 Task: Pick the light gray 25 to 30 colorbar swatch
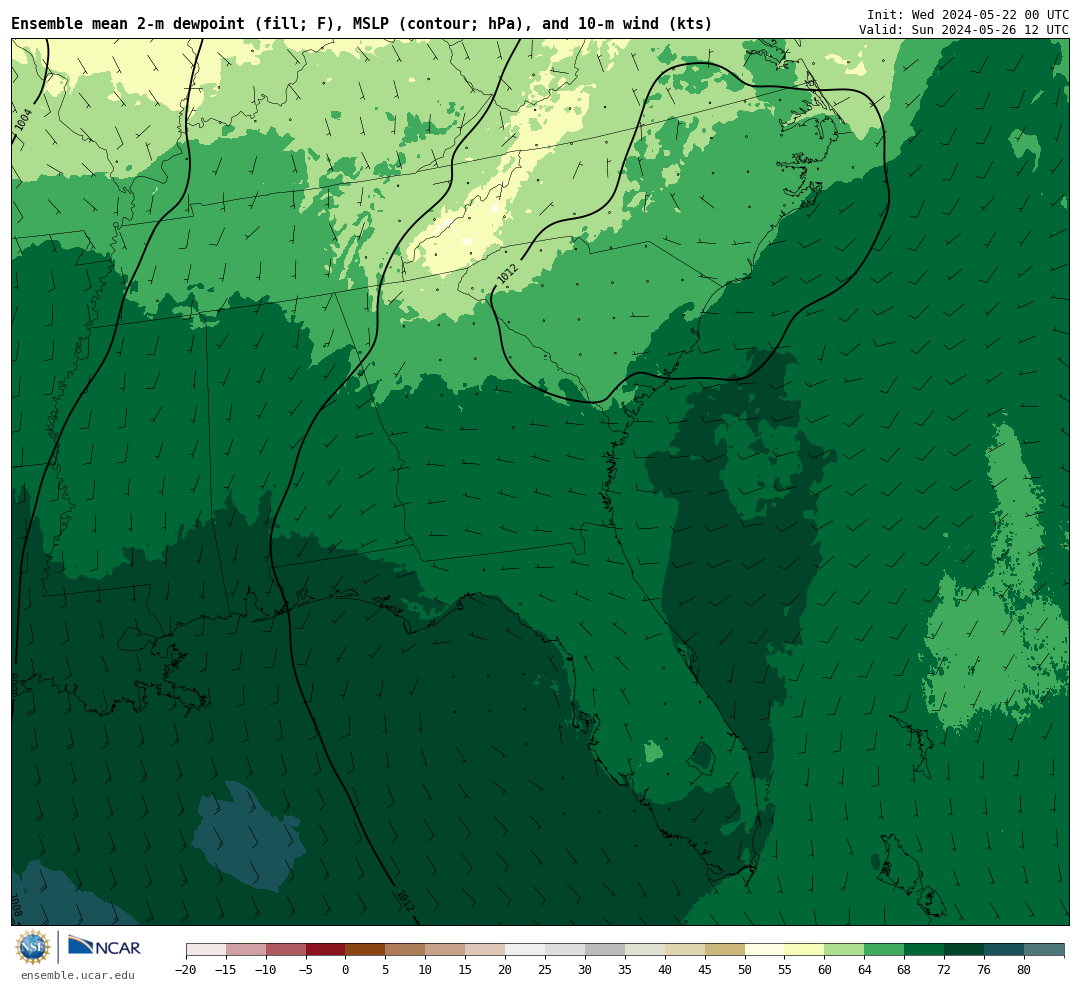pyautogui.click(x=565, y=950)
